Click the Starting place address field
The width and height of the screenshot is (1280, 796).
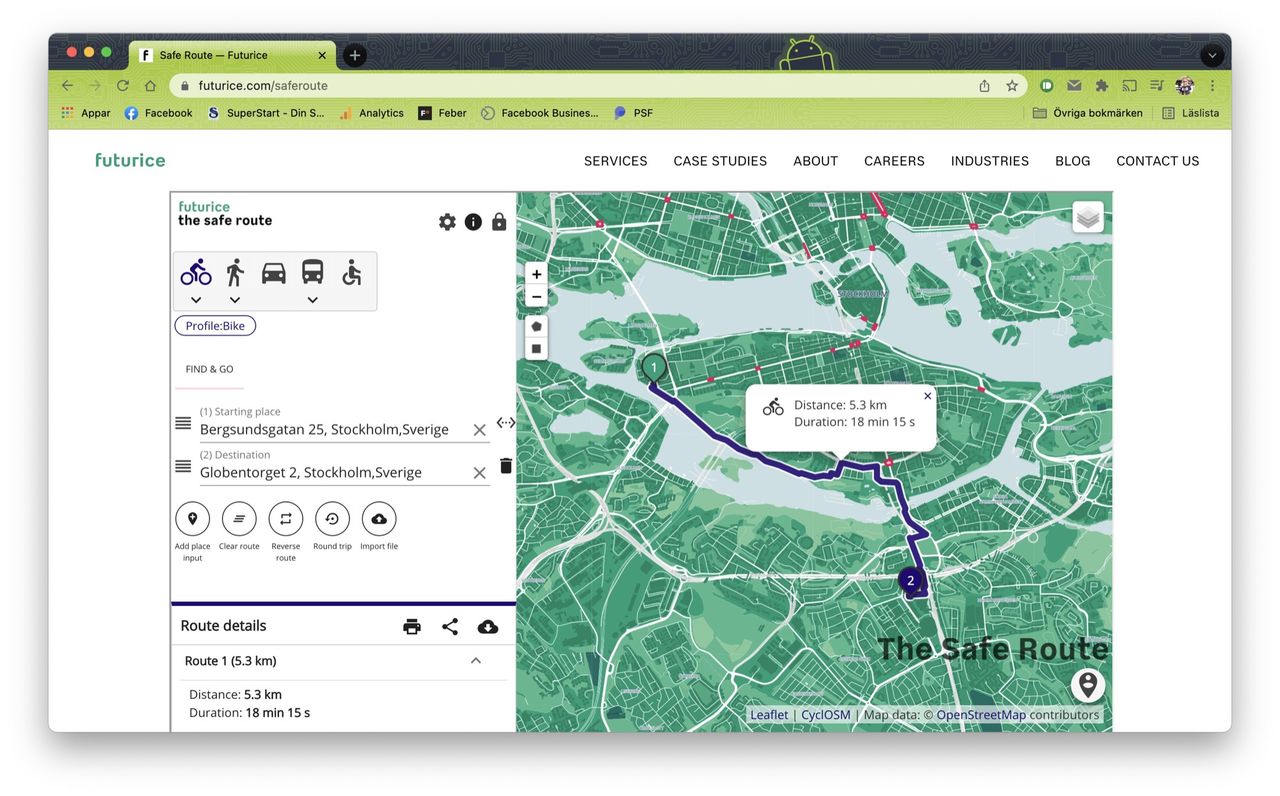(x=330, y=430)
